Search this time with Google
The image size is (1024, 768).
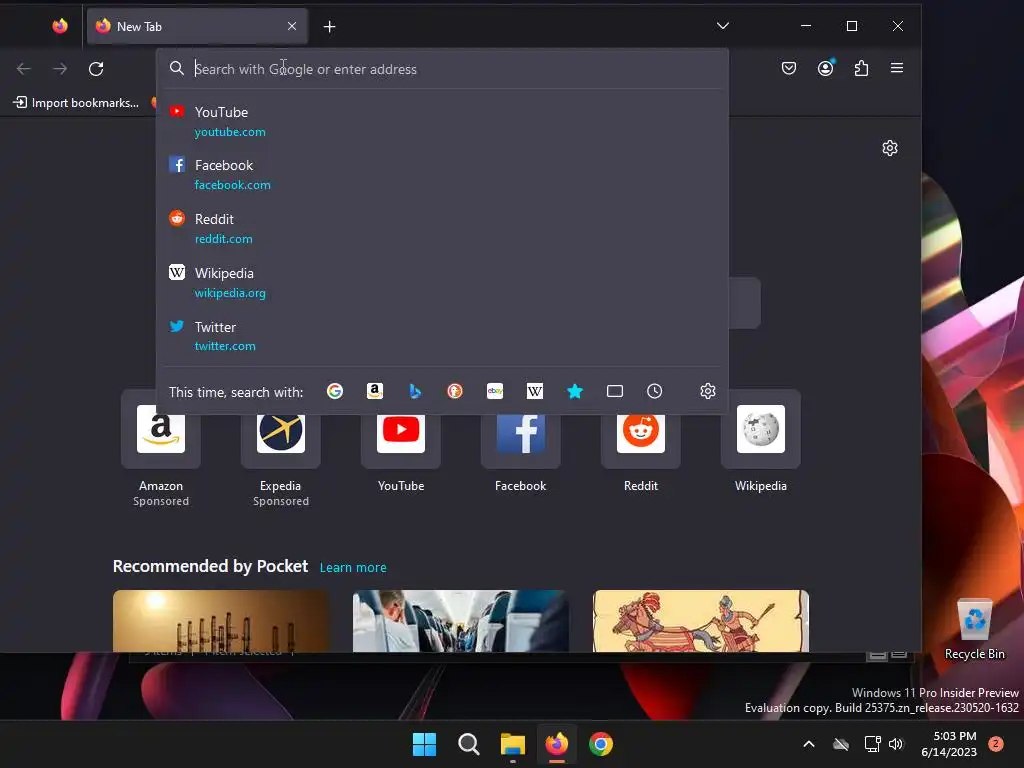pyautogui.click(x=335, y=391)
